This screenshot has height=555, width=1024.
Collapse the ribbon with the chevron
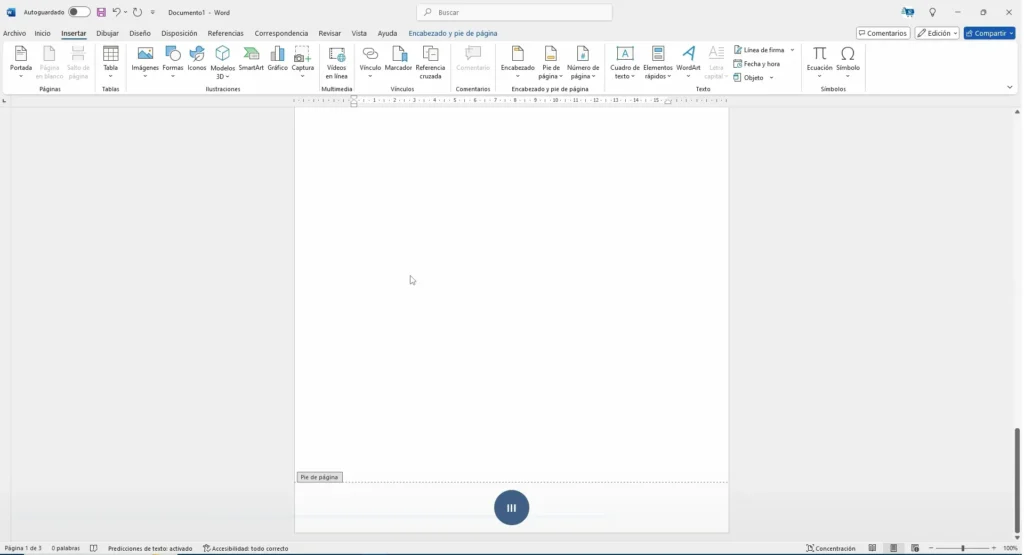pyautogui.click(x=1010, y=87)
